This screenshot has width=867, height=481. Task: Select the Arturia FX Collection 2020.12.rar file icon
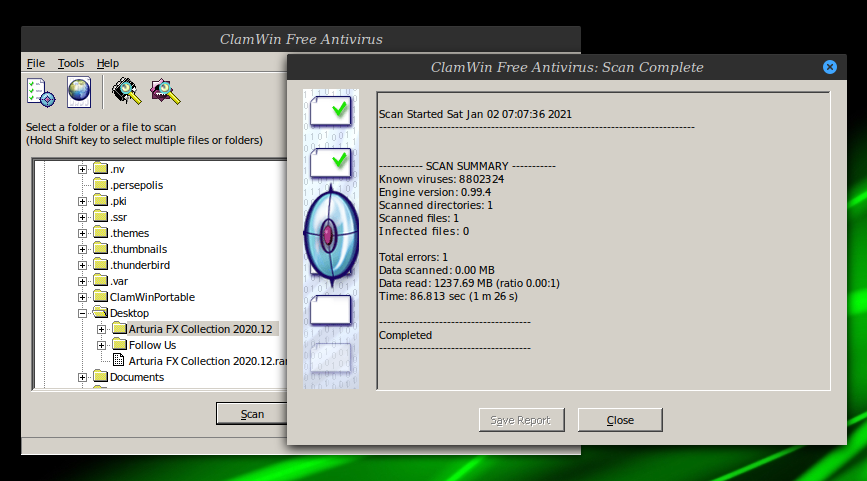(118, 360)
